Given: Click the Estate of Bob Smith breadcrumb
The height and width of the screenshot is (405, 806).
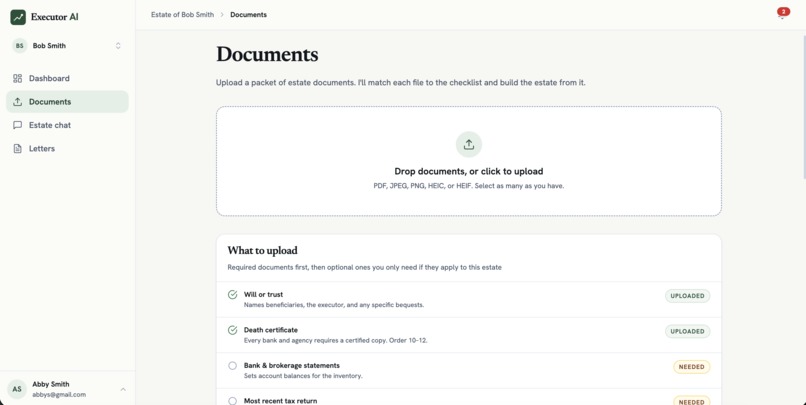Looking at the screenshot, I should pos(182,14).
